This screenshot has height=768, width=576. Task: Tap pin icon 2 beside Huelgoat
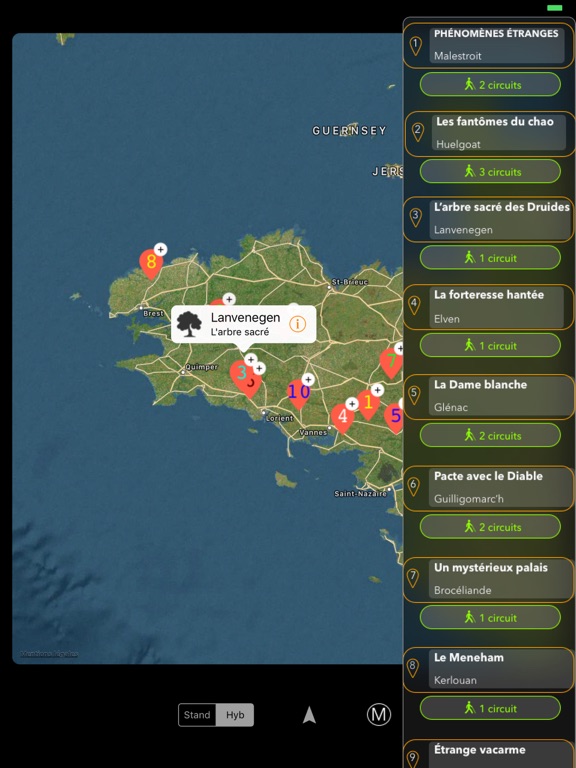[x=417, y=132]
